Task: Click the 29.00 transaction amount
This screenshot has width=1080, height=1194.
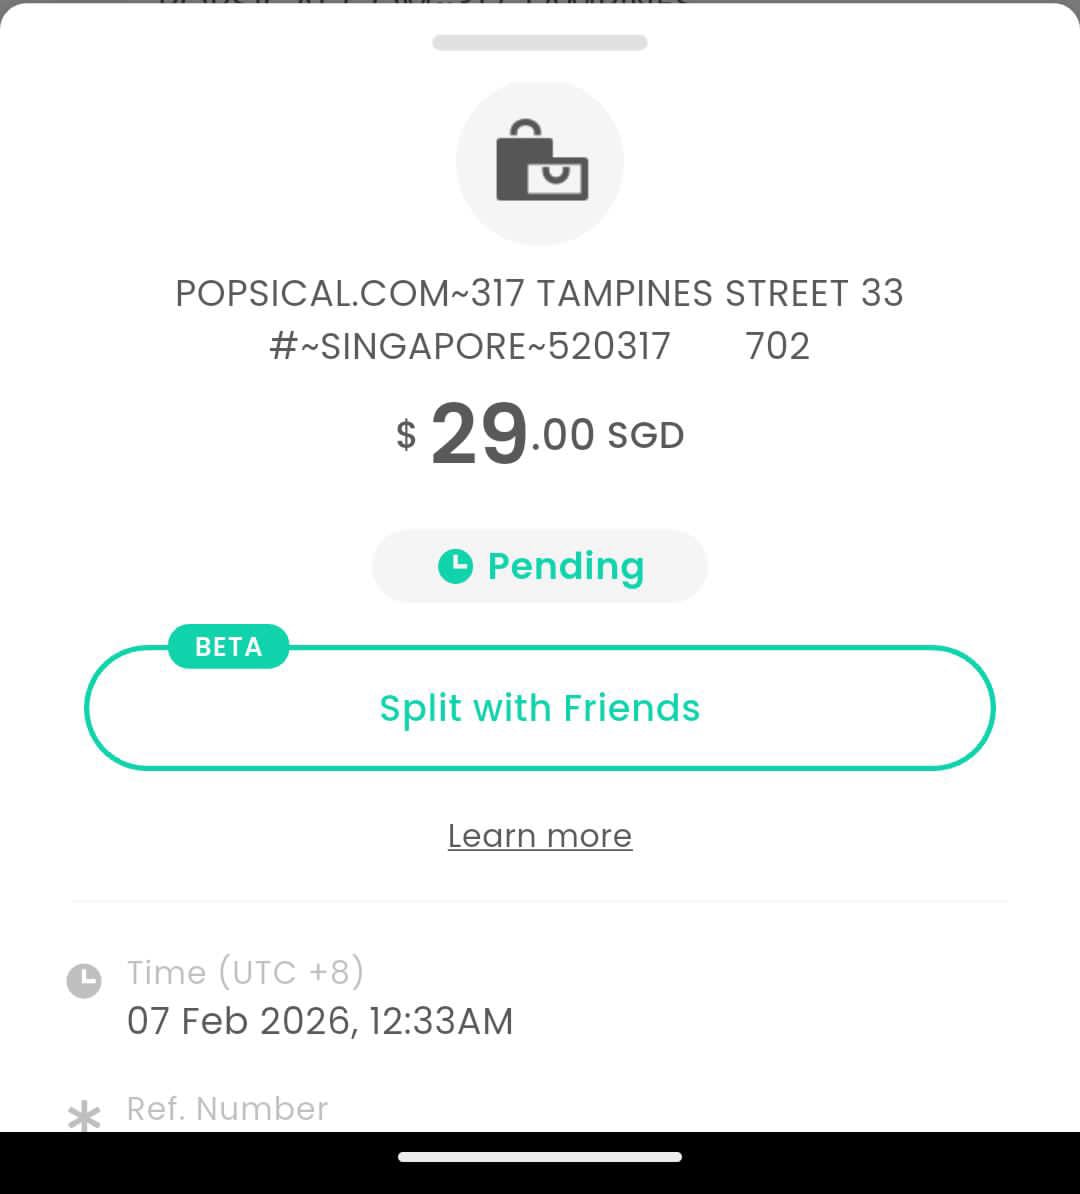Action: (x=512, y=435)
